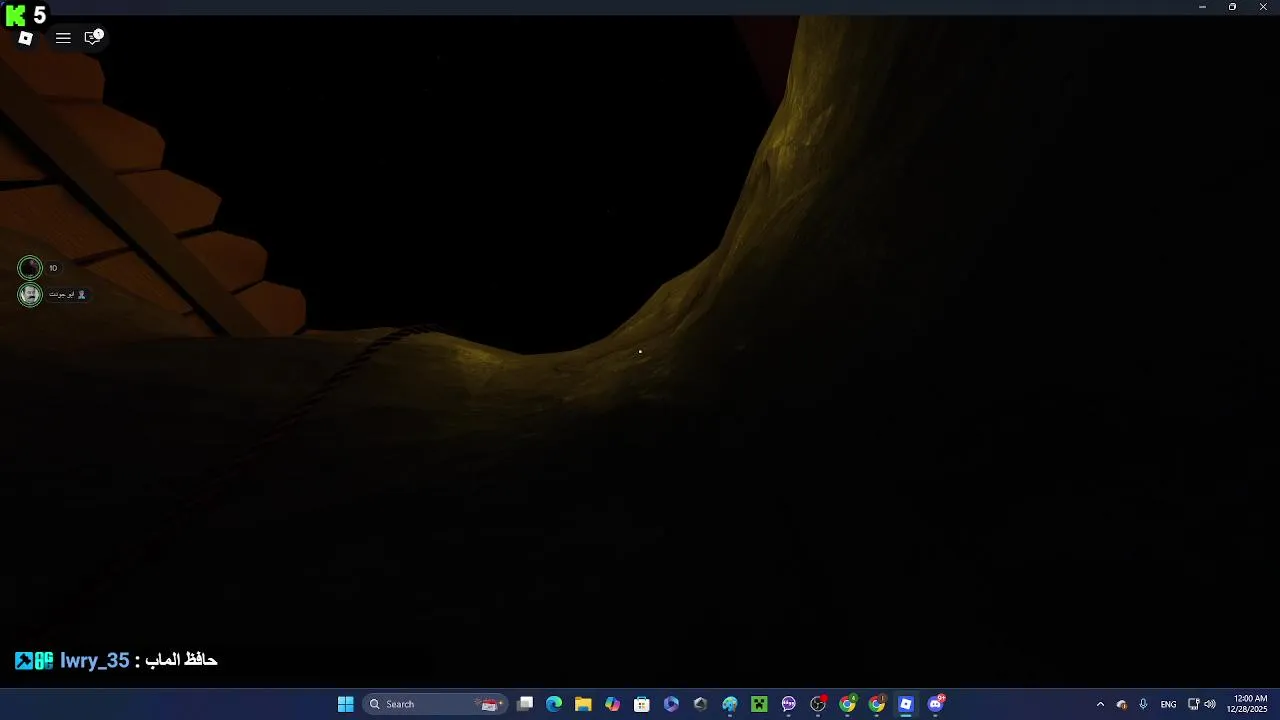Screen dimensions: 1280x720
Task: Open the purple chat app taskbar icon
Action: (788, 704)
